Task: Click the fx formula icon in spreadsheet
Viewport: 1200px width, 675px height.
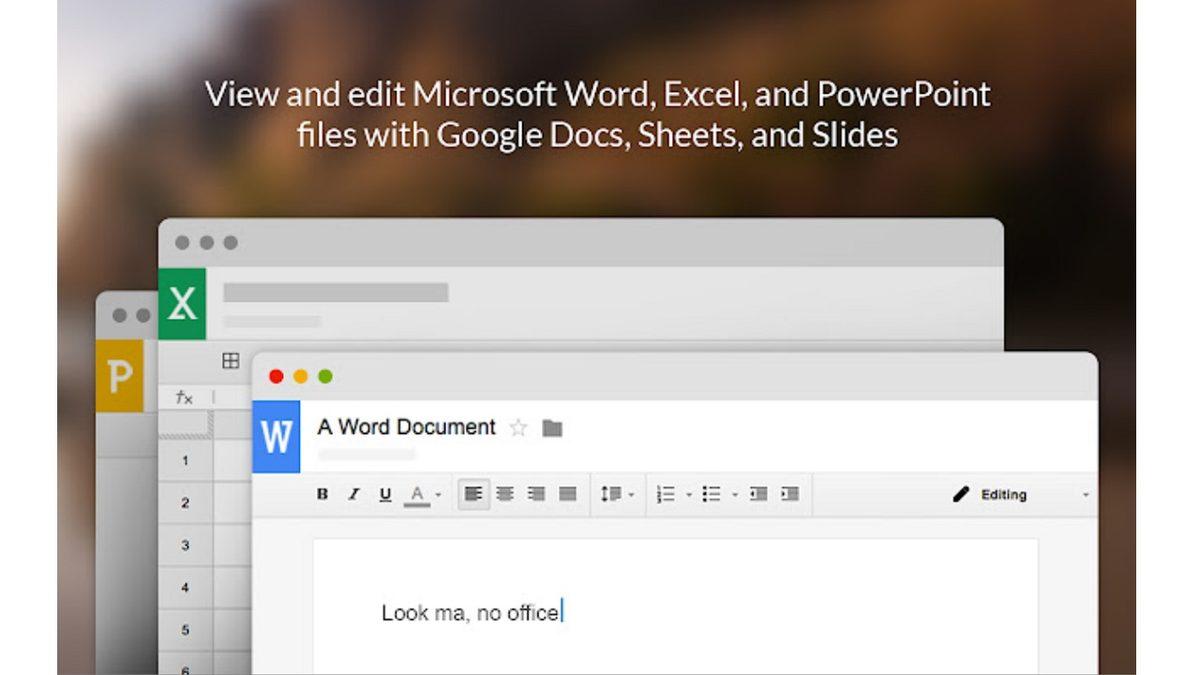Action: [182, 397]
